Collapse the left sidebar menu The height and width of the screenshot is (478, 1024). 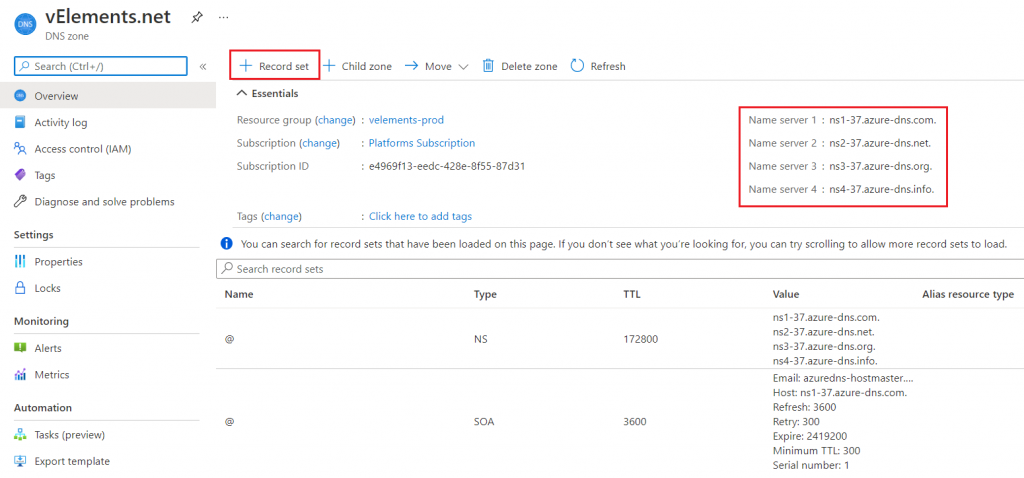(x=203, y=66)
